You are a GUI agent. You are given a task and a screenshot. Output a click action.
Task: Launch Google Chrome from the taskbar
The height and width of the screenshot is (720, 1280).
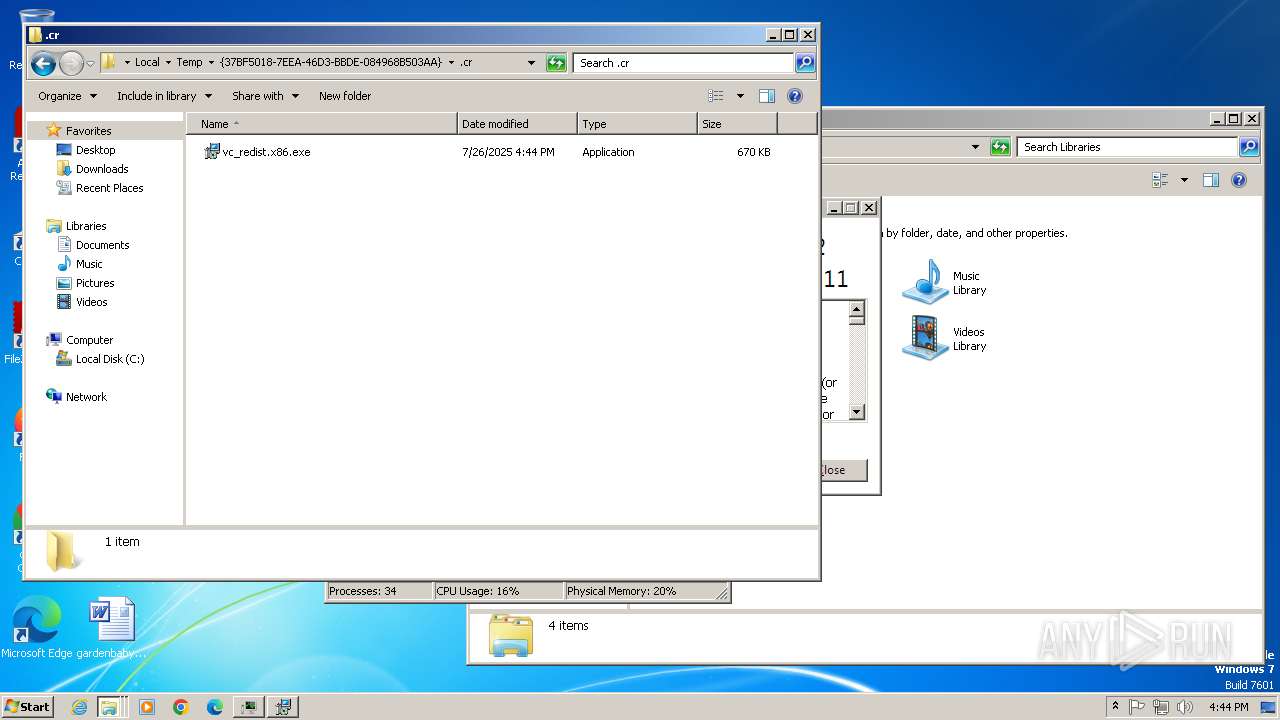coord(181,707)
